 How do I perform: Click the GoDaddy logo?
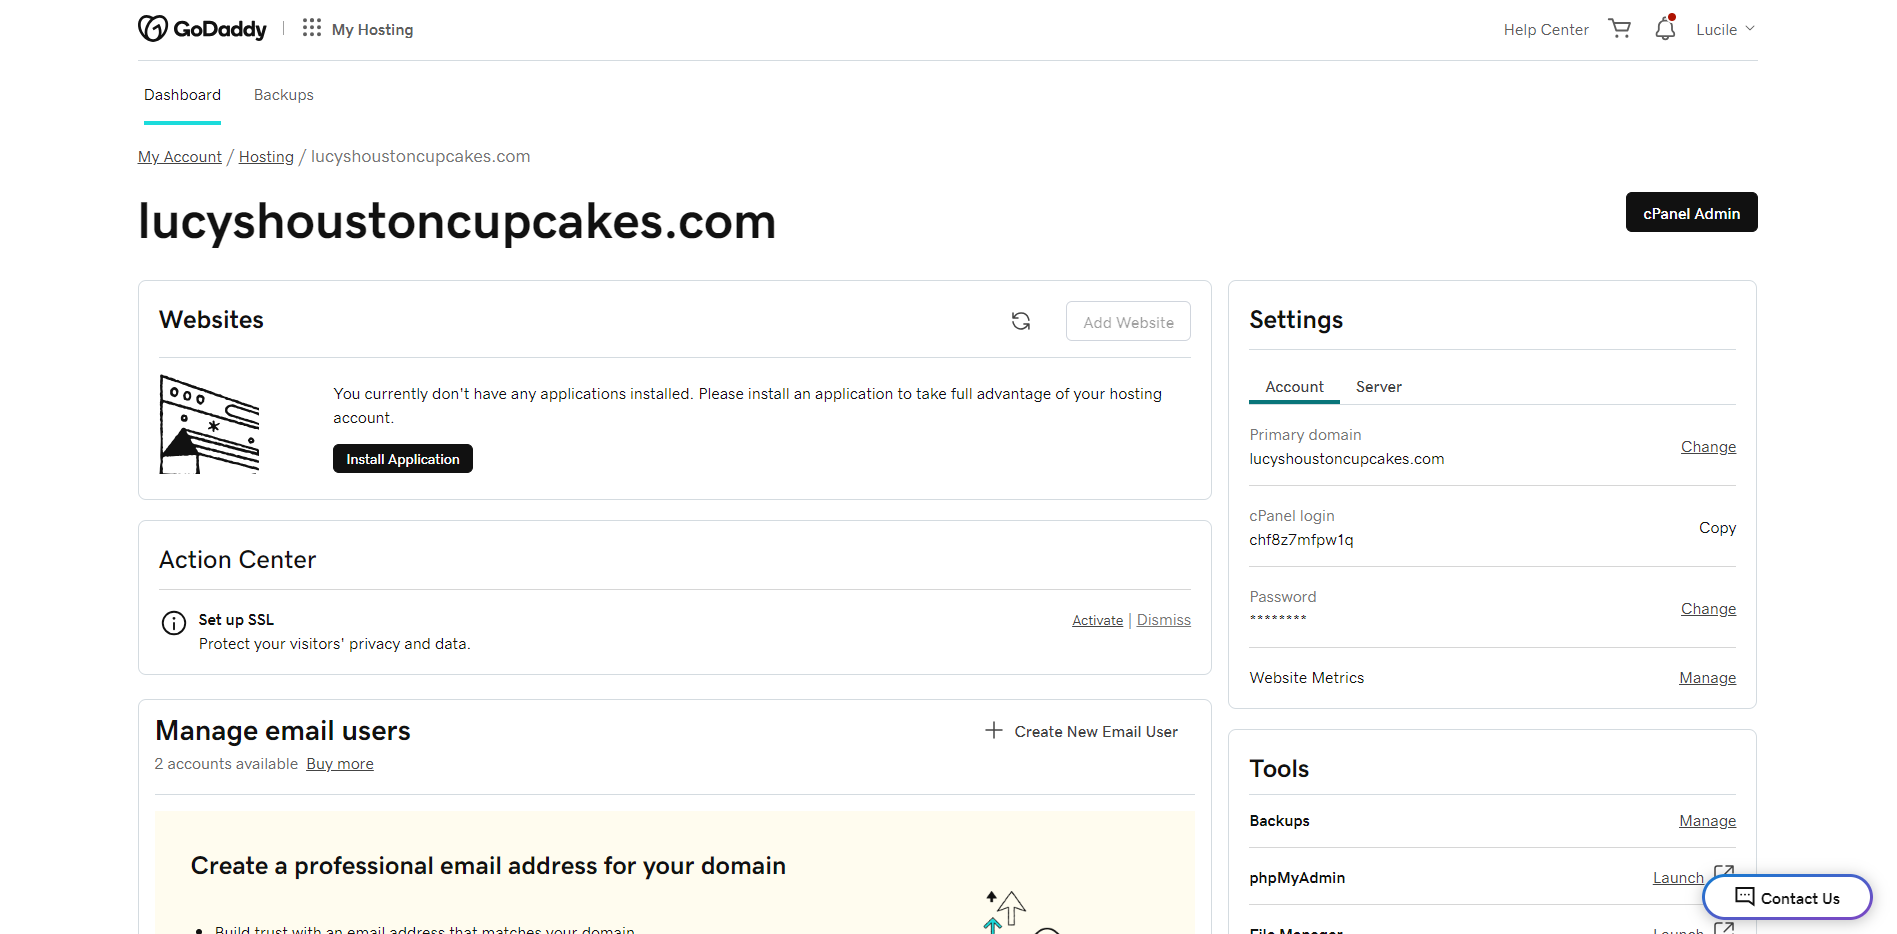(x=202, y=28)
